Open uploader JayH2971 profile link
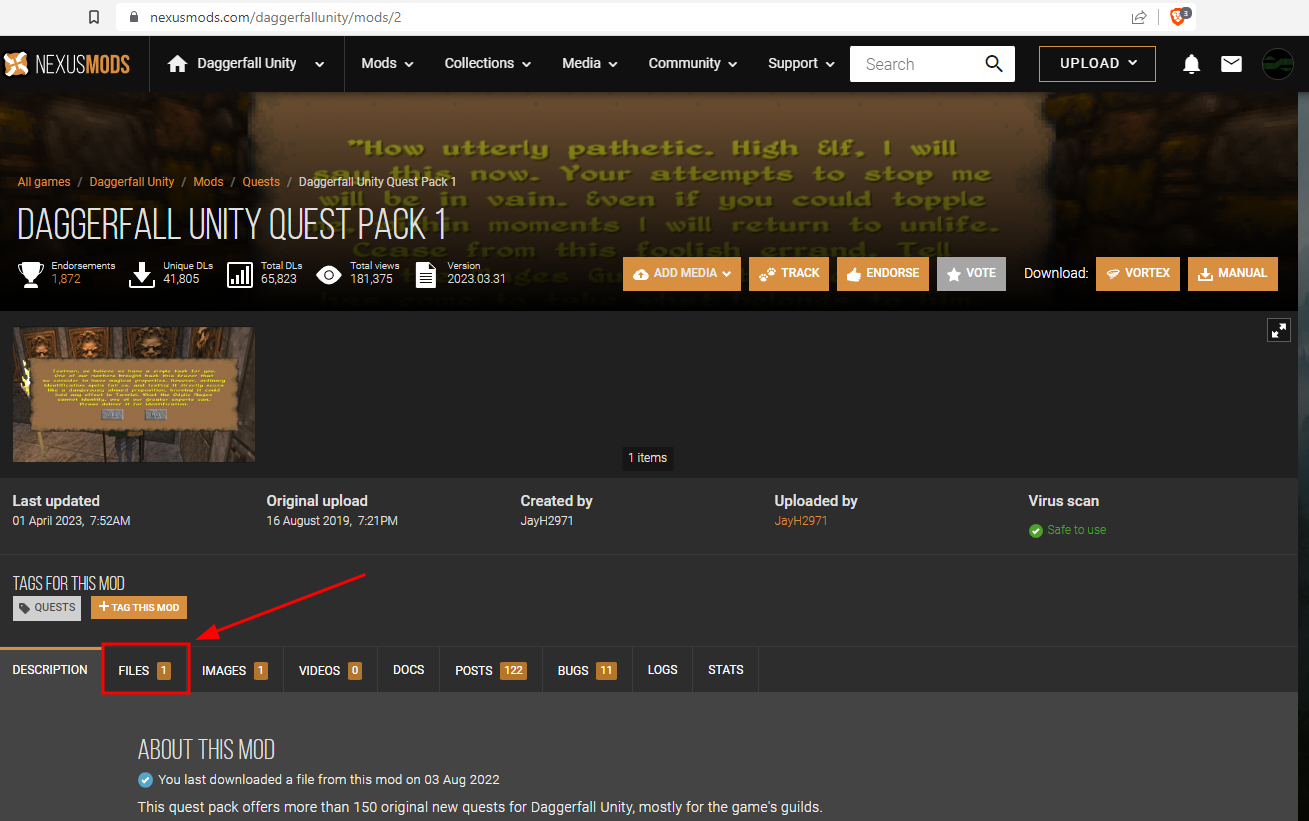 pyautogui.click(x=801, y=521)
